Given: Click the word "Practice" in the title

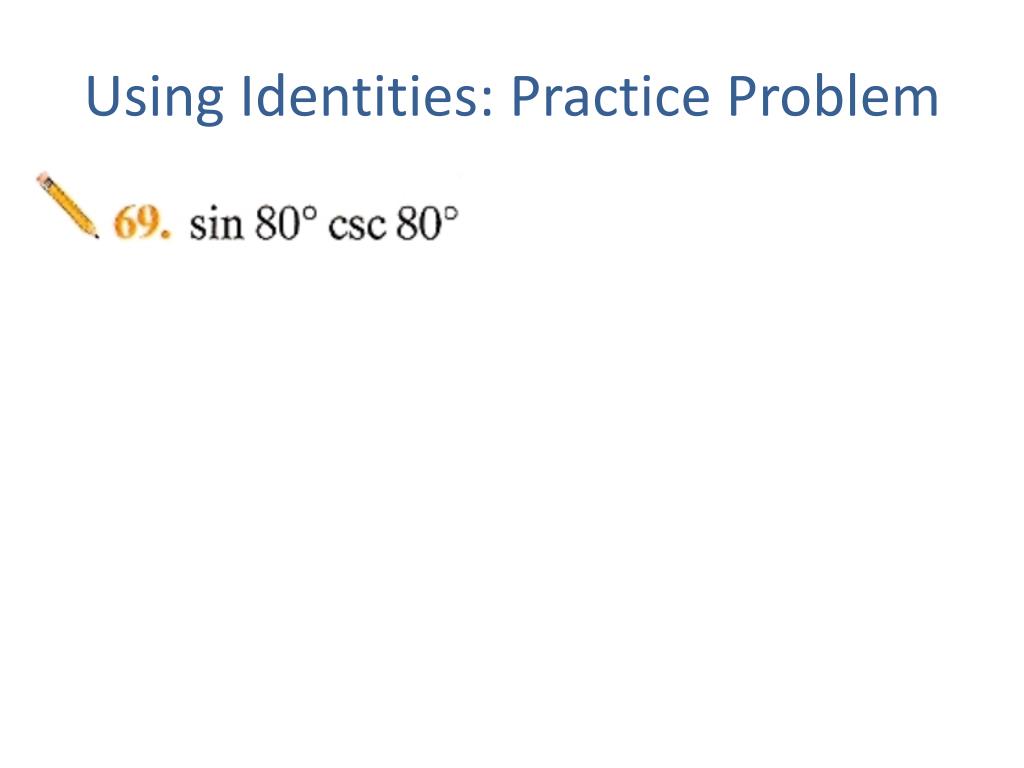Looking at the screenshot, I should [x=610, y=95].
